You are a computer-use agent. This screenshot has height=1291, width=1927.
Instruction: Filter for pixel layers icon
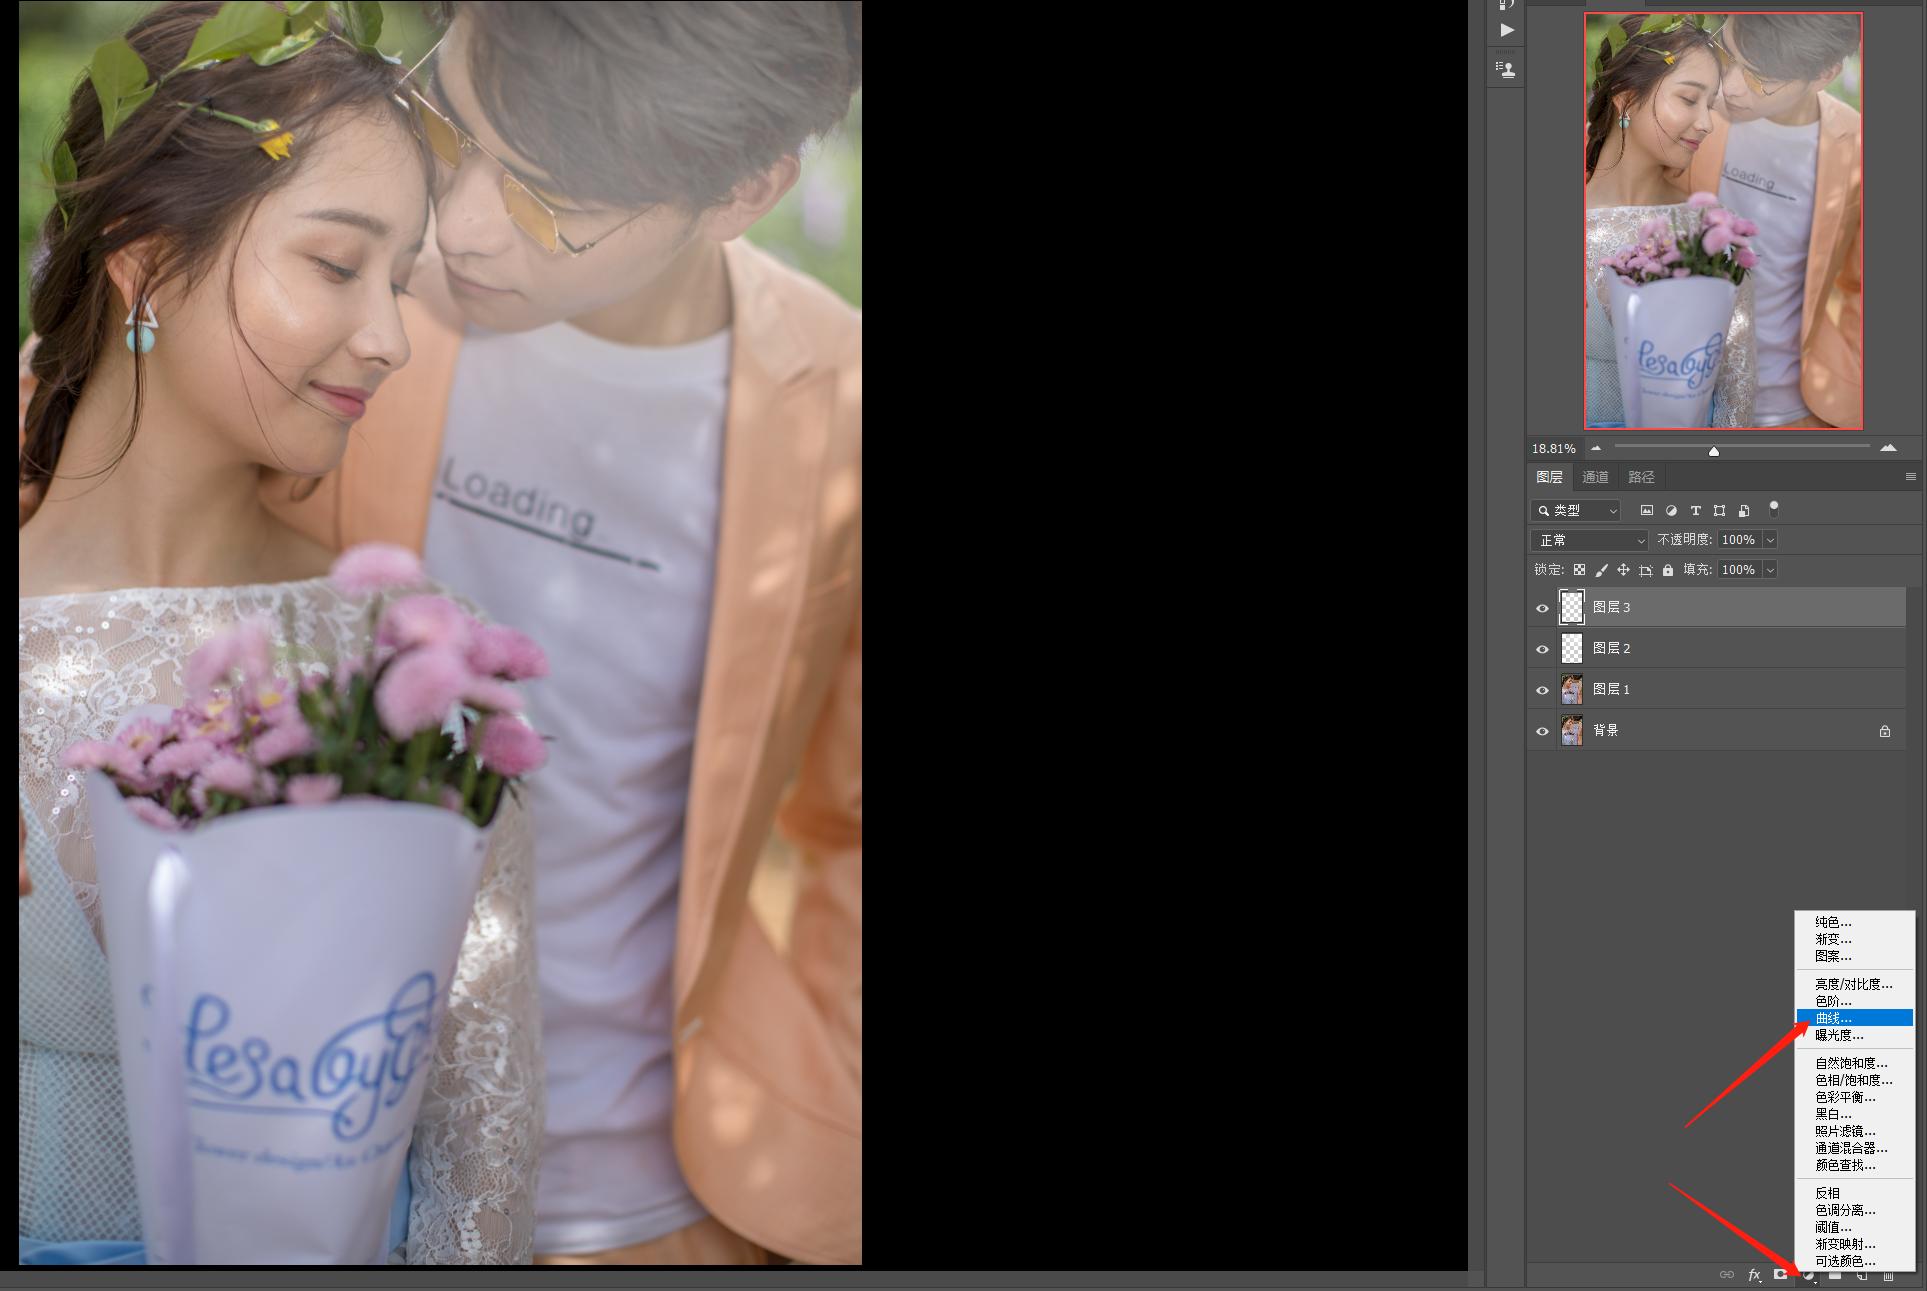pyautogui.click(x=1647, y=511)
